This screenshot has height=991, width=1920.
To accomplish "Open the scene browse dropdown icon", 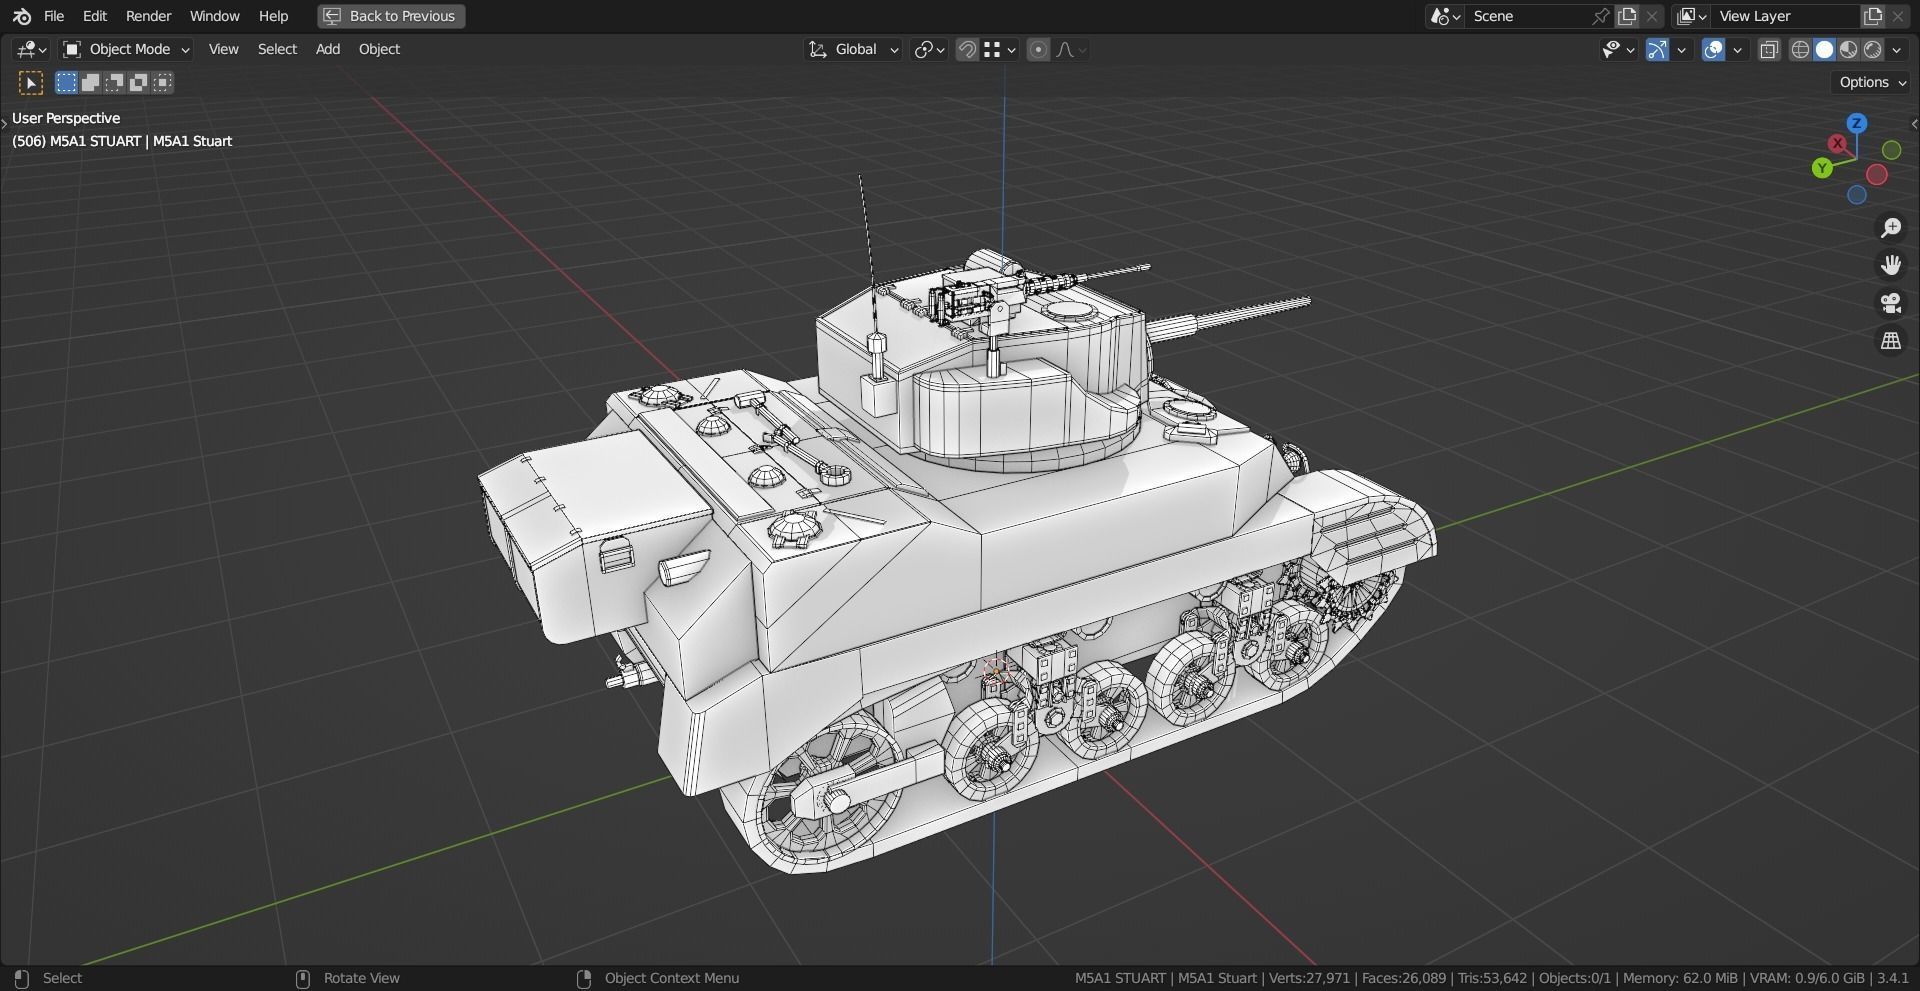I will 1445,16.
